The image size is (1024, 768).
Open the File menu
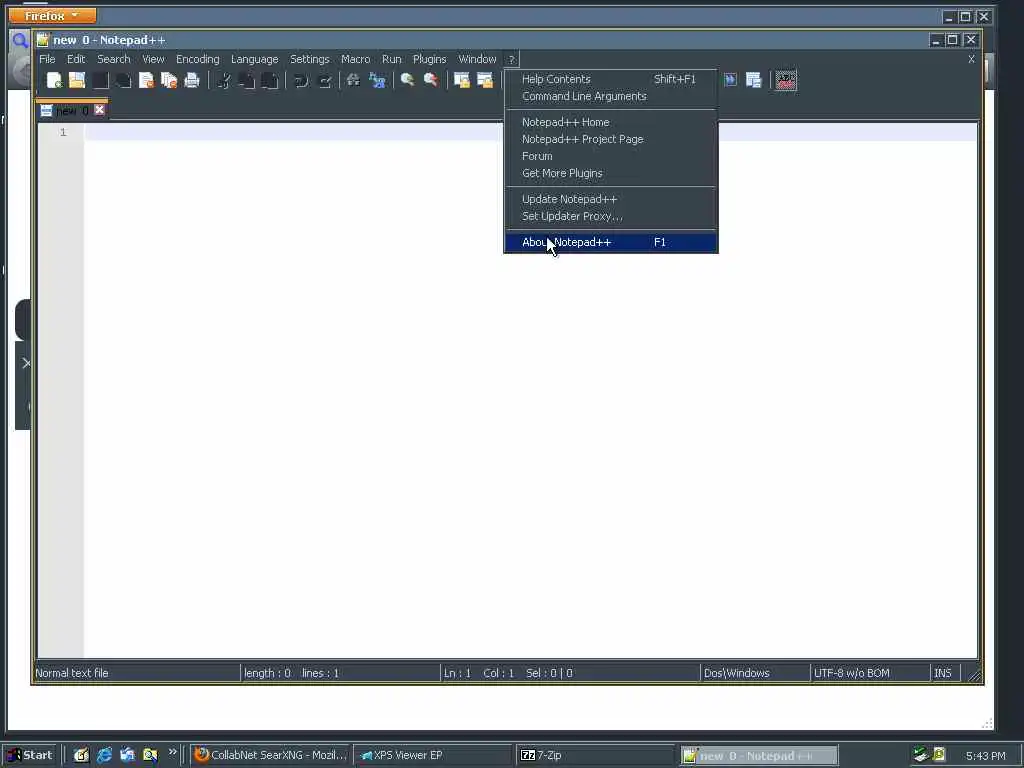pyautogui.click(x=47, y=59)
